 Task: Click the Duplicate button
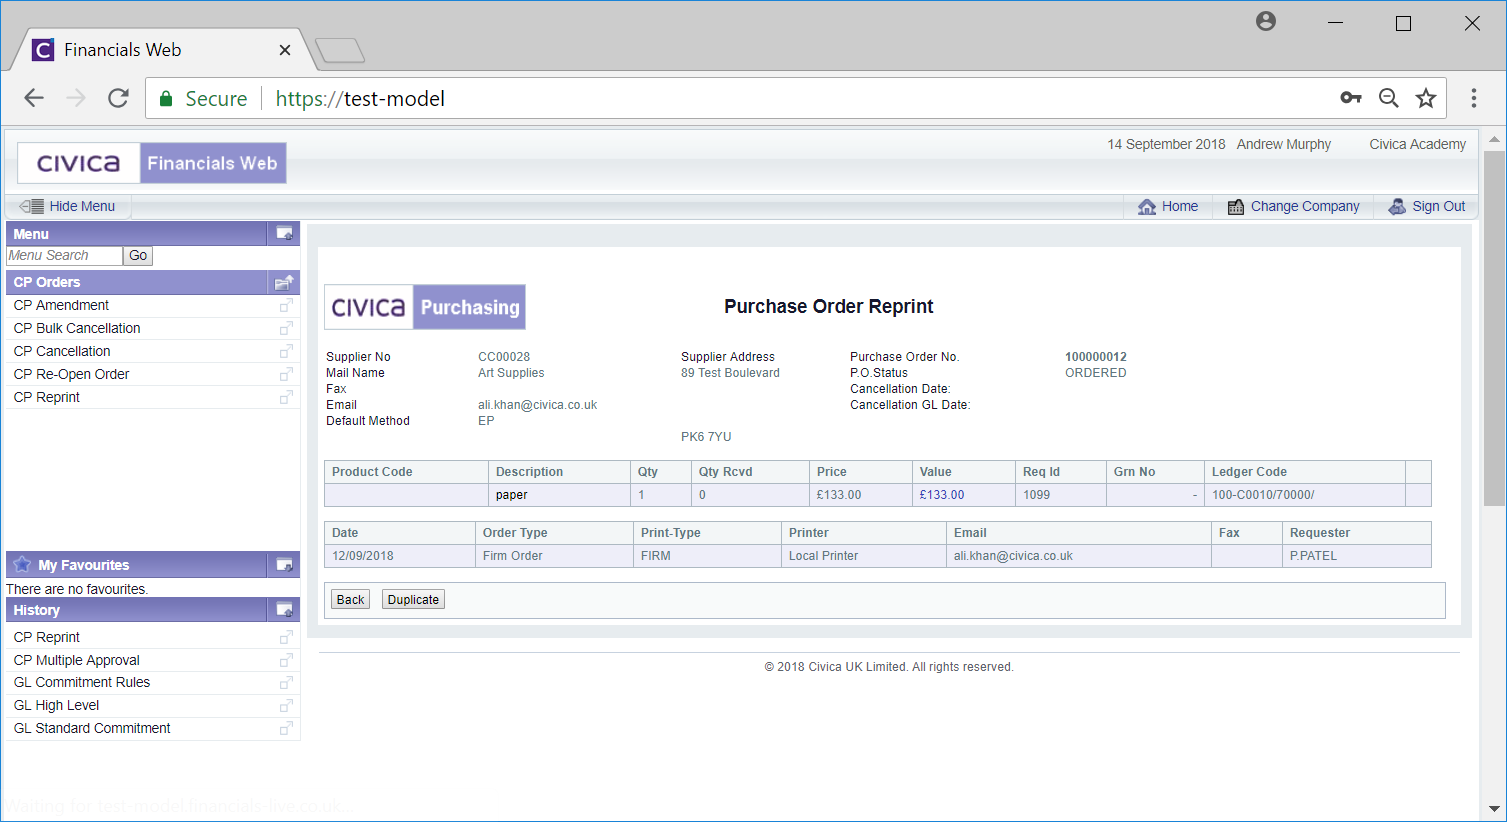[x=413, y=600]
